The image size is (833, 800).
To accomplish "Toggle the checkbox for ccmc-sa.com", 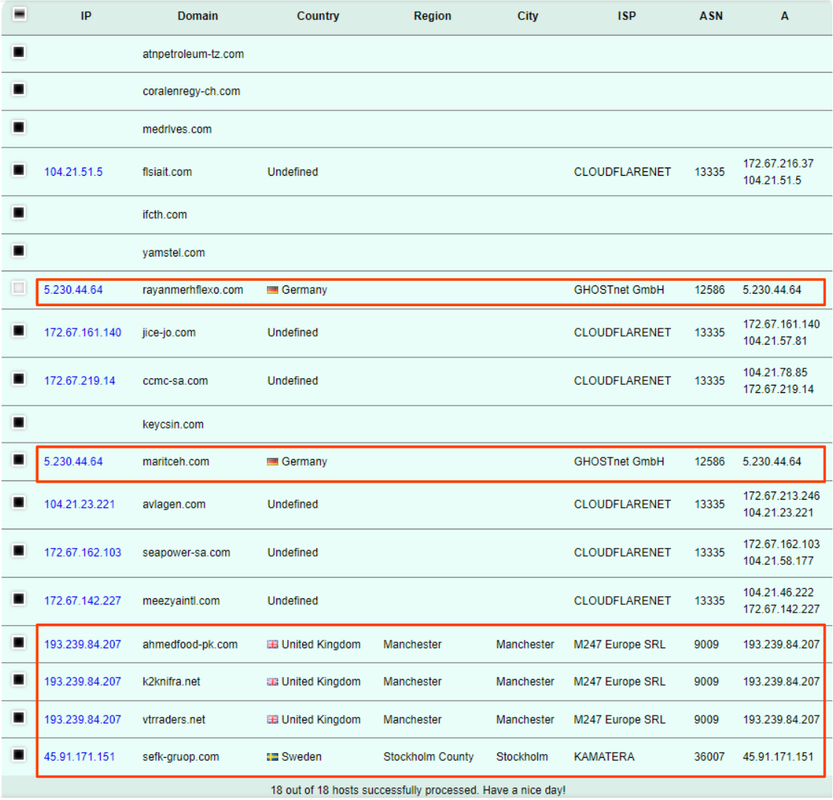I will (x=19, y=379).
